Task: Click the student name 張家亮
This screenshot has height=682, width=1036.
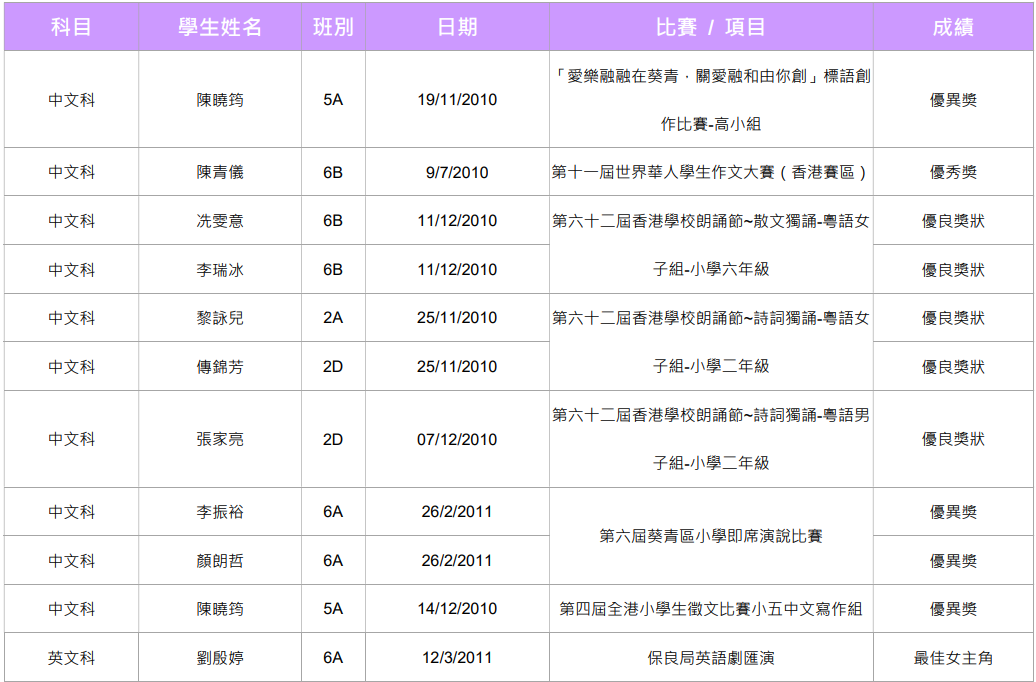Action: pos(220,439)
